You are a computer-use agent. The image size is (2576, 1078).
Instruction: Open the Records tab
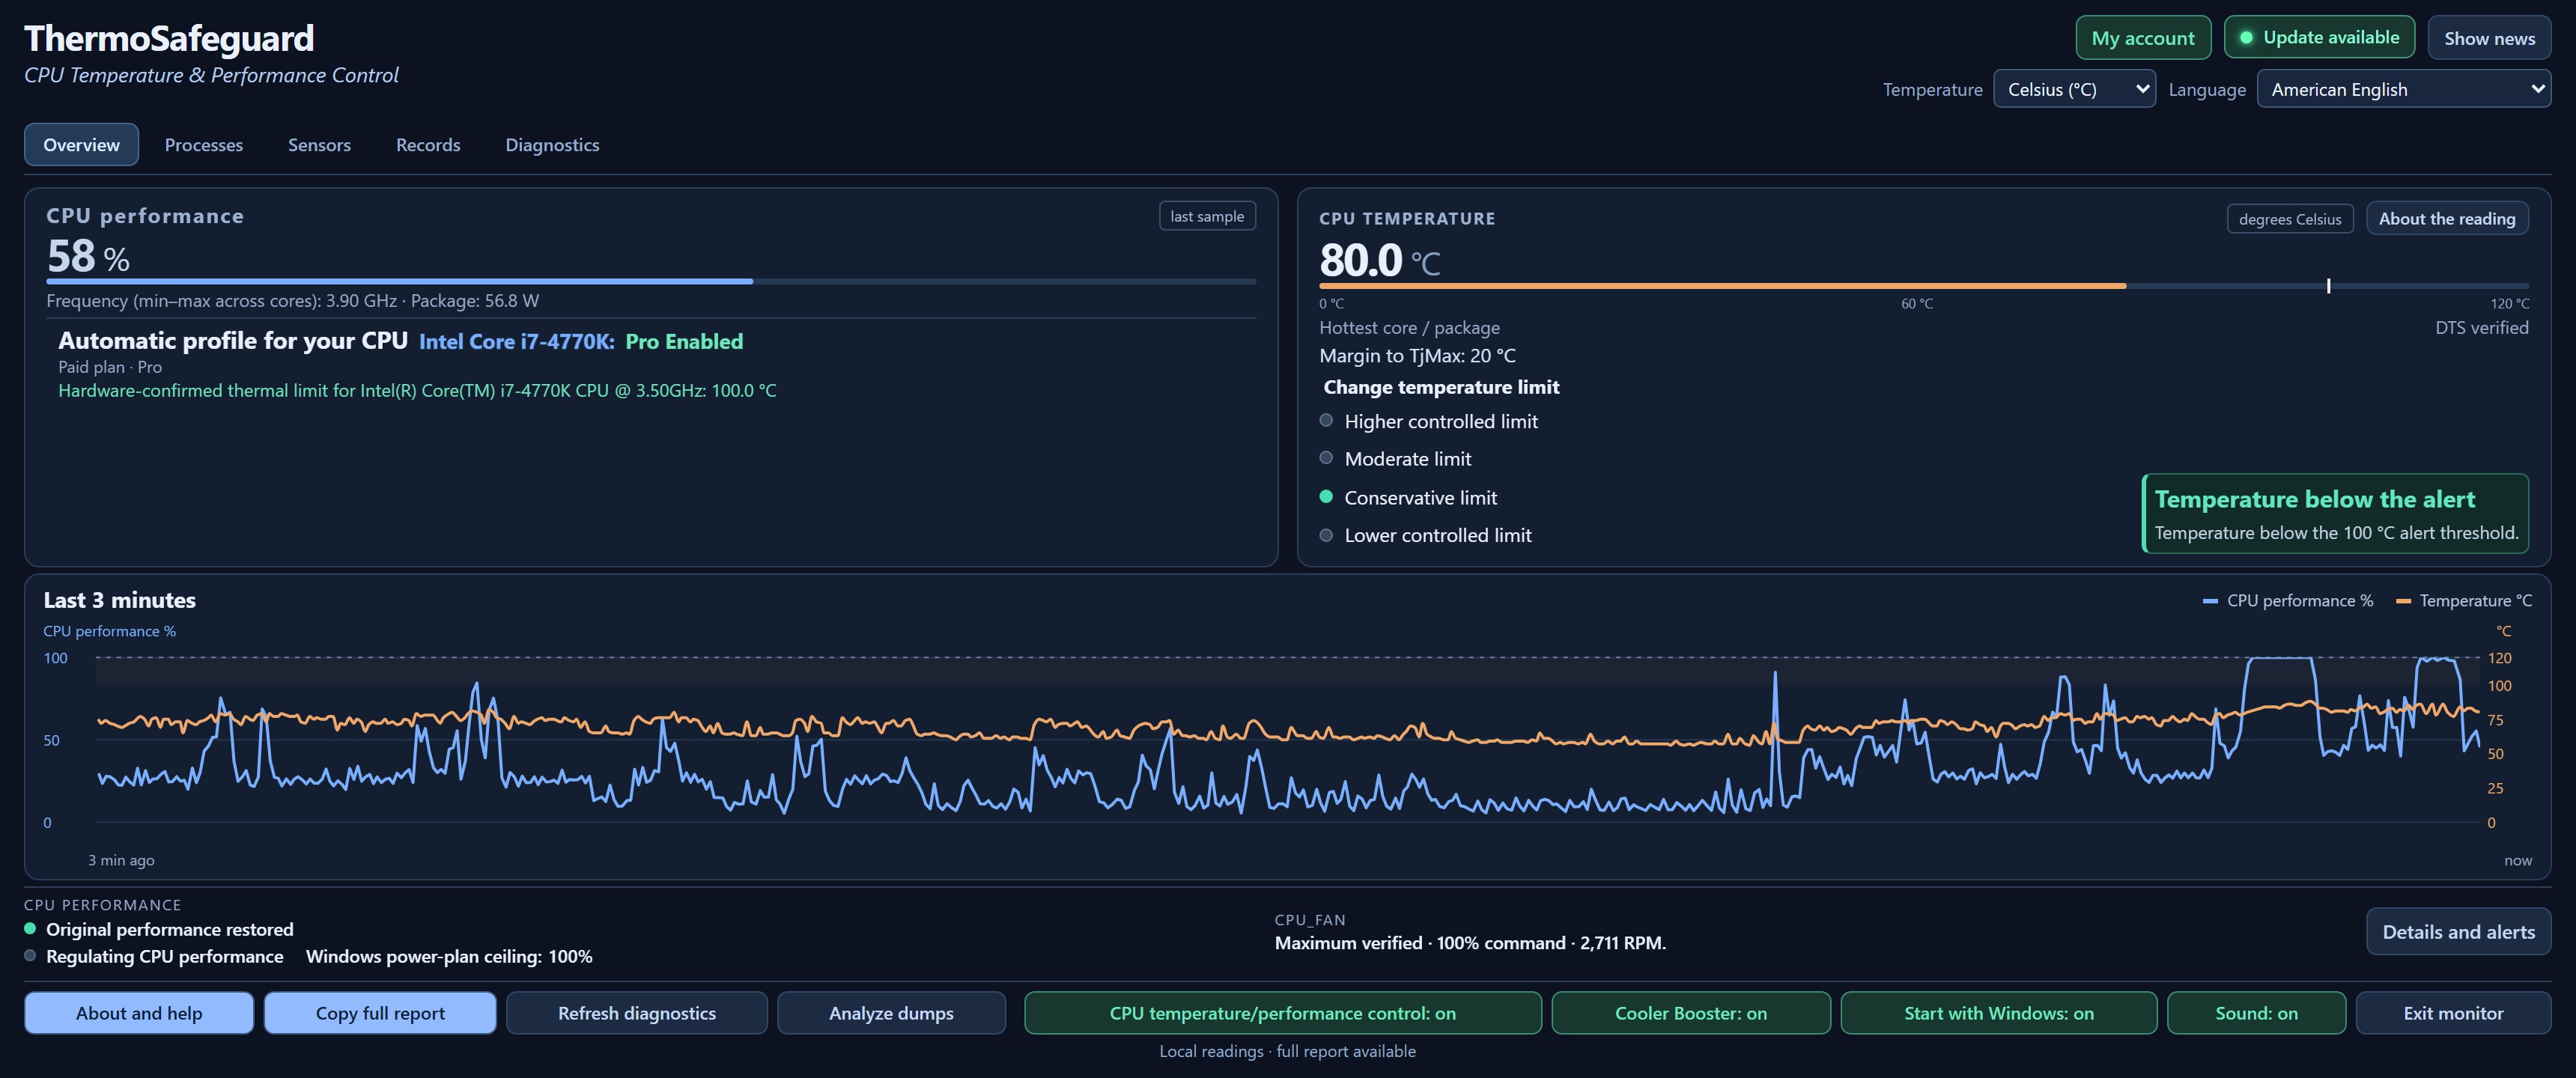coord(428,145)
